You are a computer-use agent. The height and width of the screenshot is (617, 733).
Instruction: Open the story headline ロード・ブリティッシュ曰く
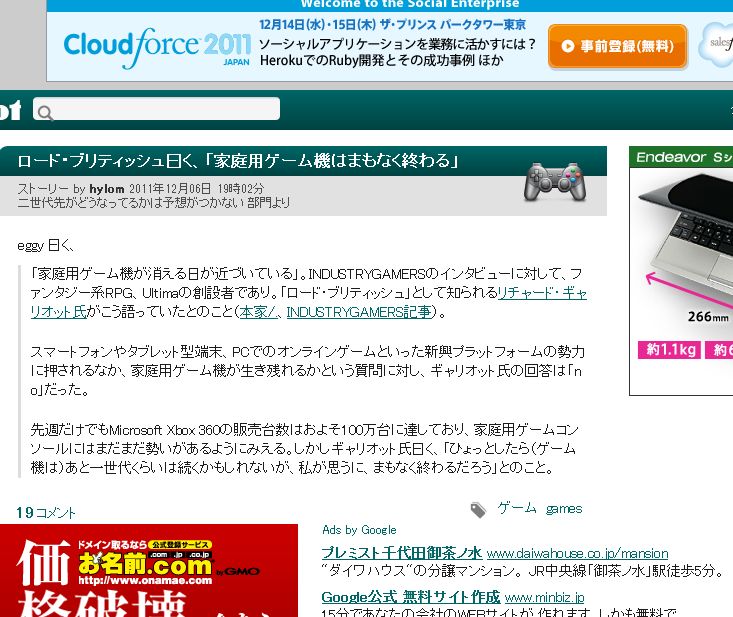[x=237, y=161]
